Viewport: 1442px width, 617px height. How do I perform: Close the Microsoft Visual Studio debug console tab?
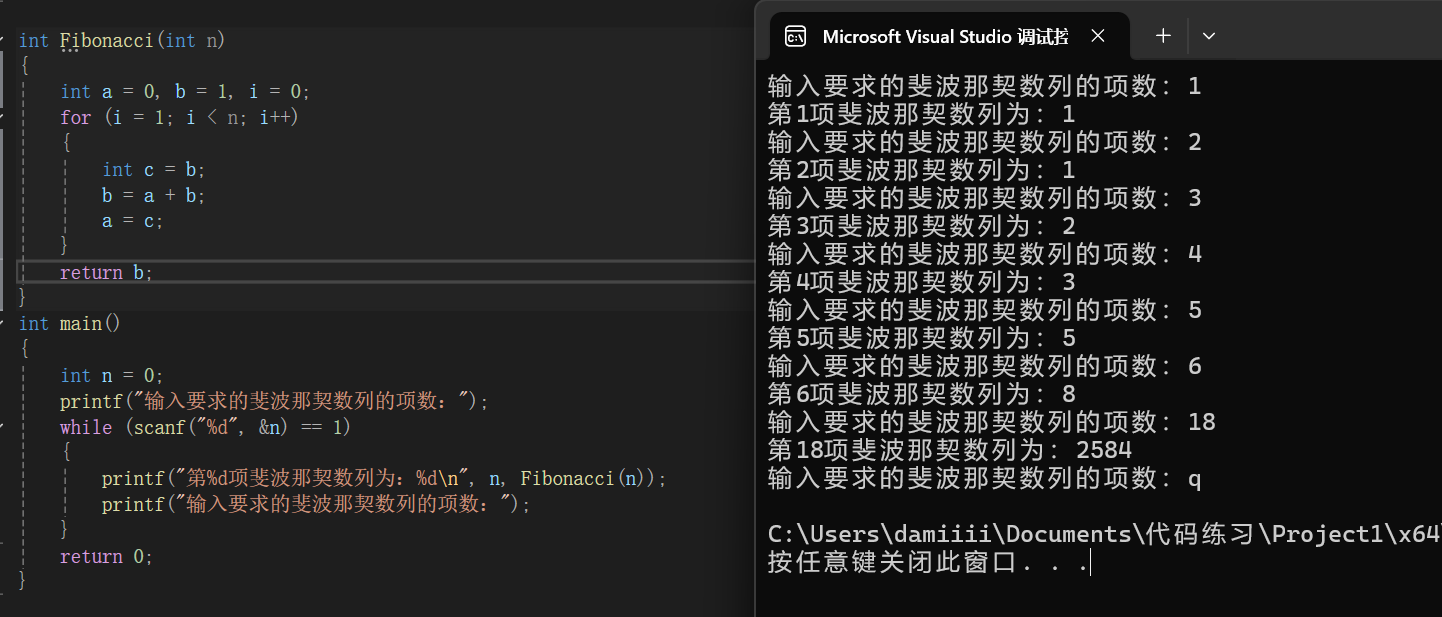click(x=1098, y=36)
